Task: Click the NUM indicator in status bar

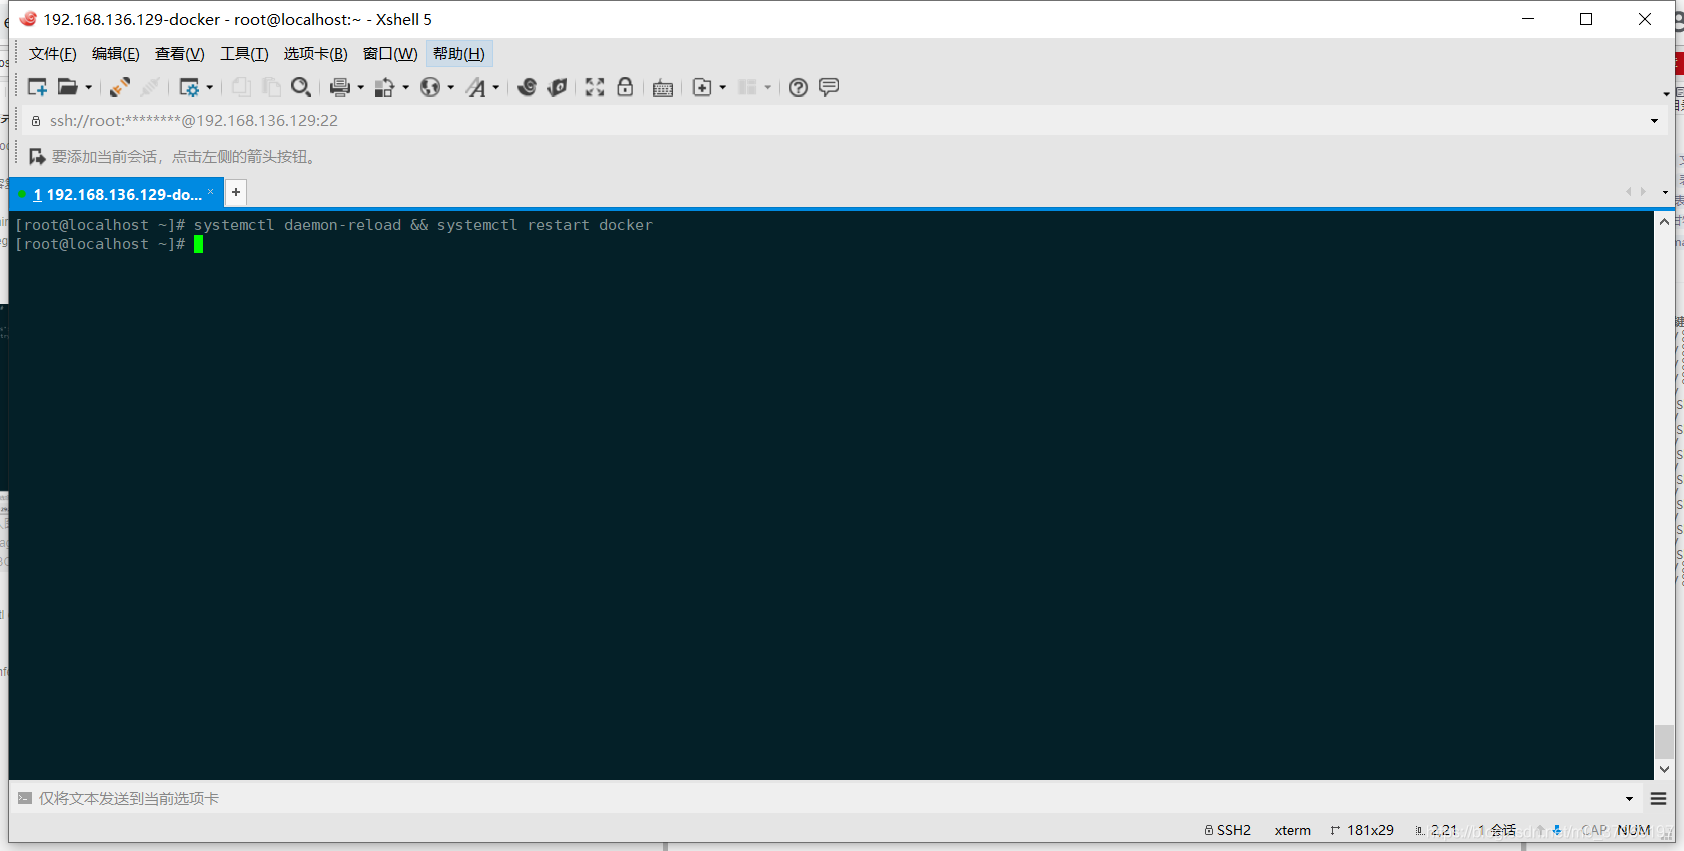Action: click(x=1634, y=830)
